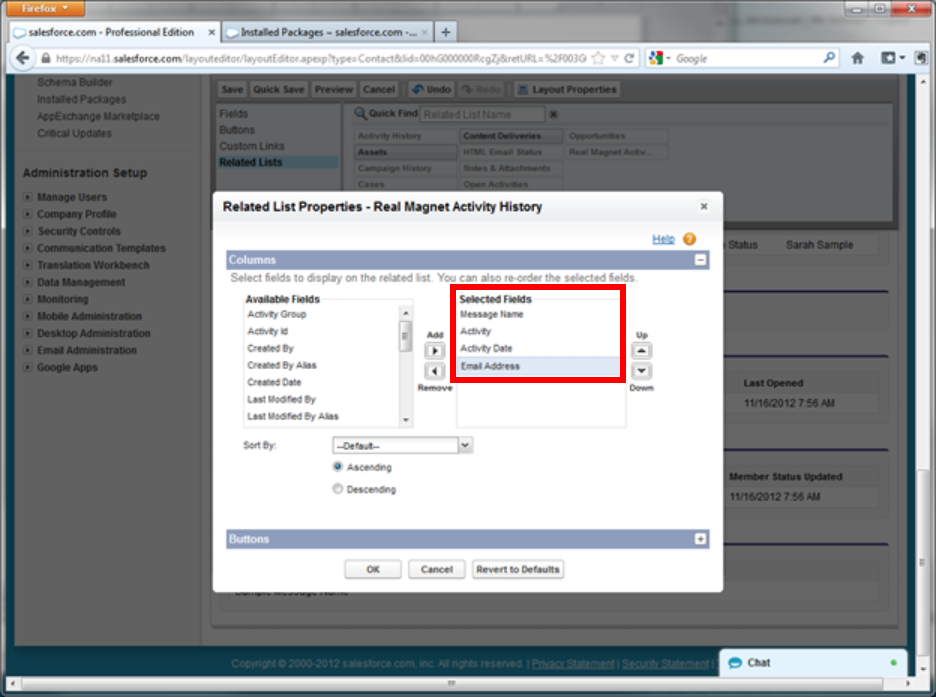Expand Company Profile in sidebar
Screen dimensions: 936x697
coord(27,214)
